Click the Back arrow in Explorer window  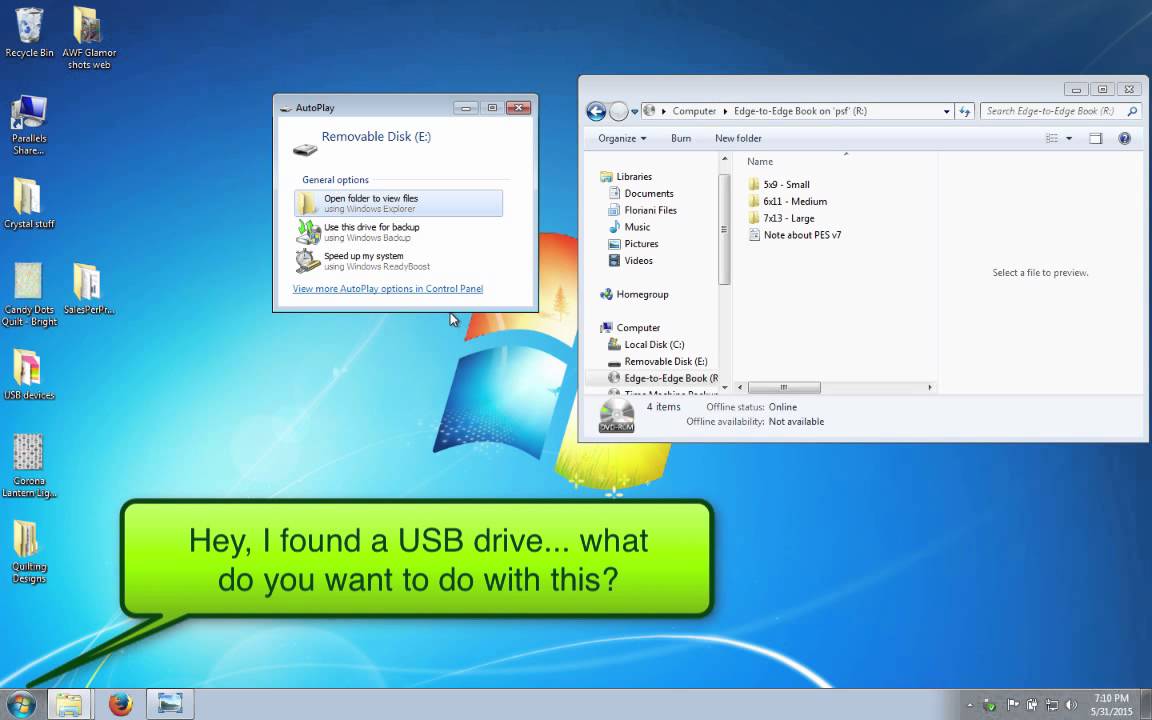click(596, 111)
